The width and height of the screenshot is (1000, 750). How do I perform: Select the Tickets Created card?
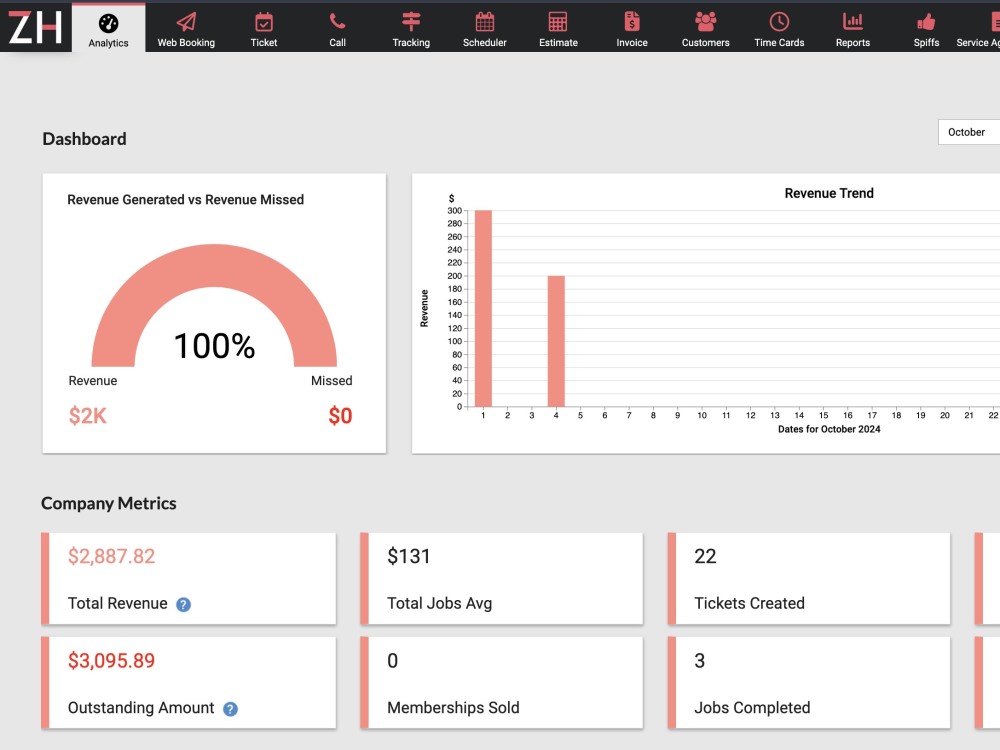pyautogui.click(x=809, y=578)
